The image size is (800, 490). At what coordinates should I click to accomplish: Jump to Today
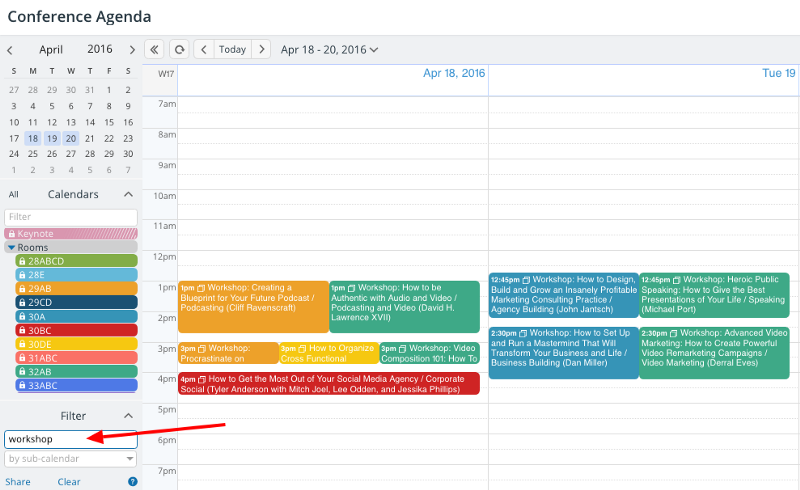click(x=233, y=50)
